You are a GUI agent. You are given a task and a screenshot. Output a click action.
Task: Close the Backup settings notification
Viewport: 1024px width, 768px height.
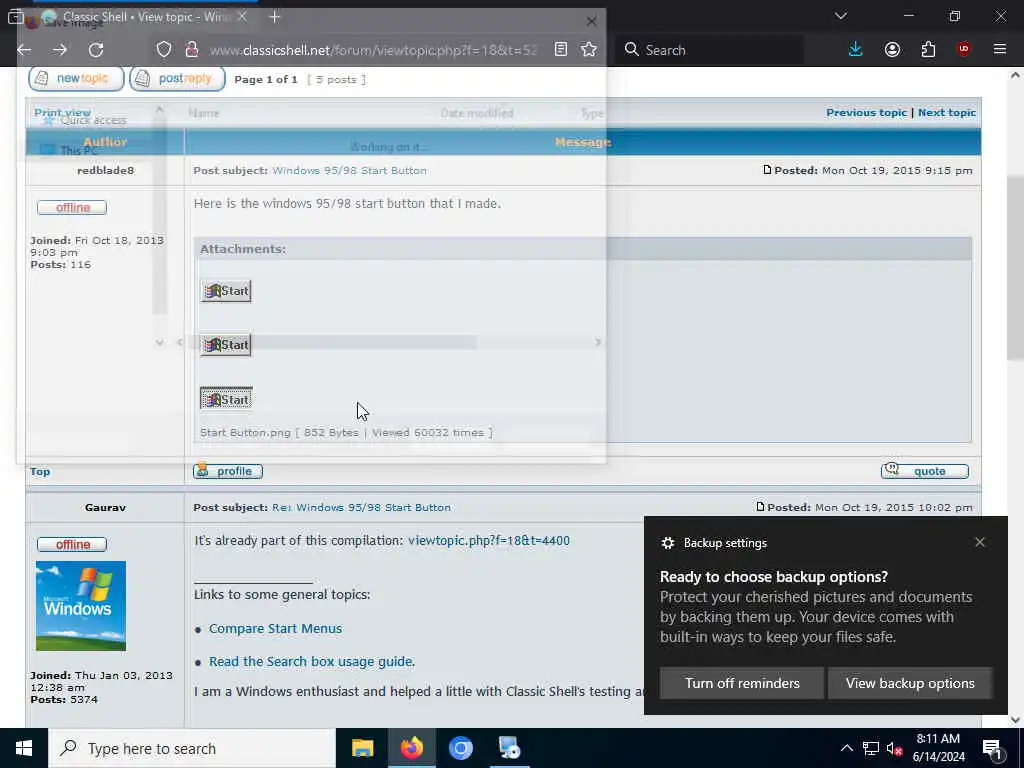click(980, 542)
